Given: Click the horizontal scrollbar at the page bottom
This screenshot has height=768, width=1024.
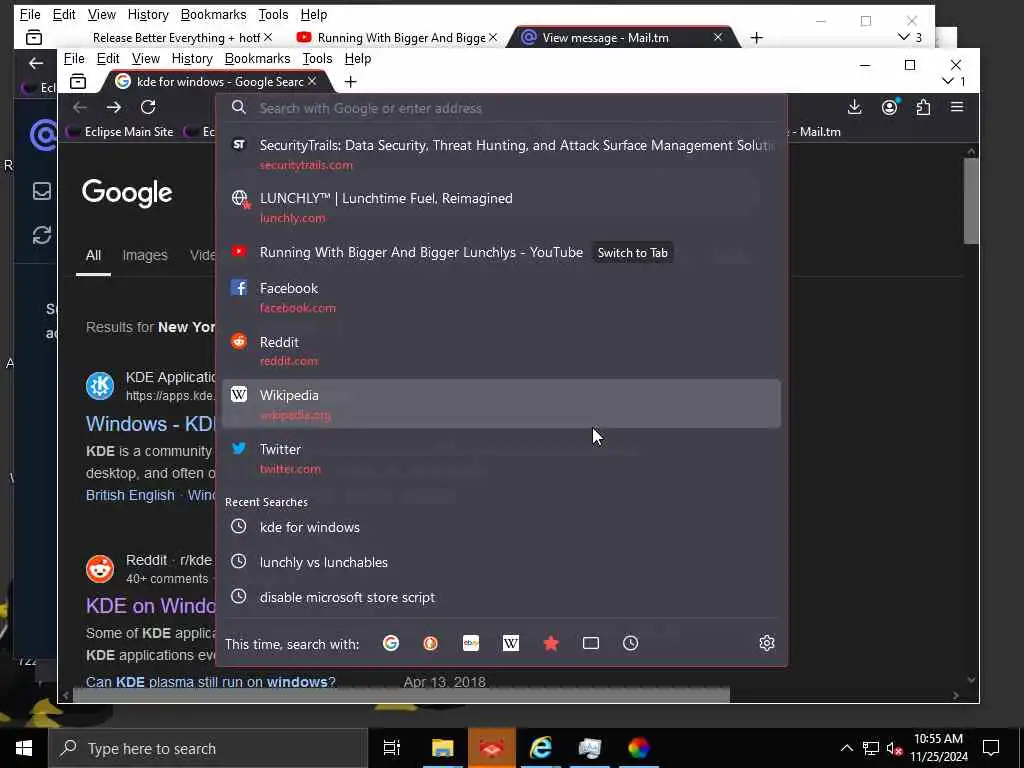Looking at the screenshot, I should pyautogui.click(x=401, y=696).
